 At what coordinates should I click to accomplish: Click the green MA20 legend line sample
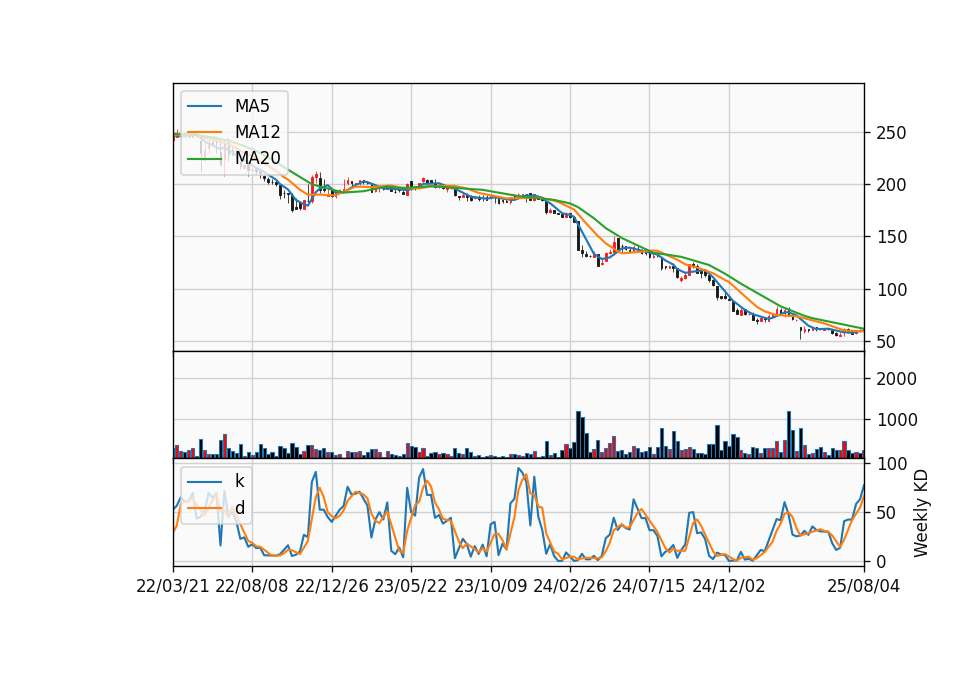[x=204, y=159]
